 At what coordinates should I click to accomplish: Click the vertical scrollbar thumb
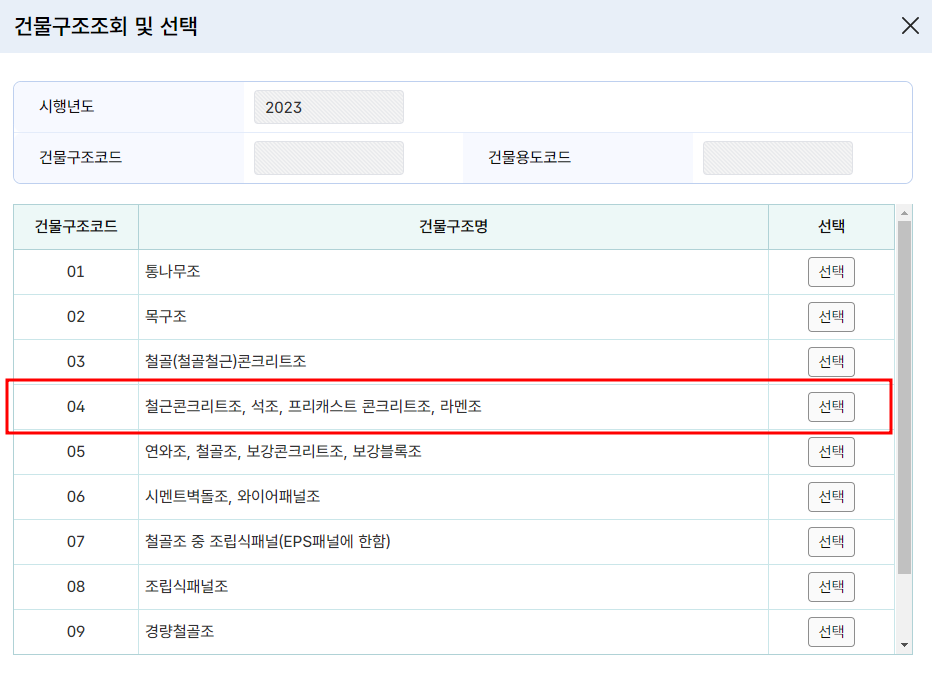[x=904, y=397]
